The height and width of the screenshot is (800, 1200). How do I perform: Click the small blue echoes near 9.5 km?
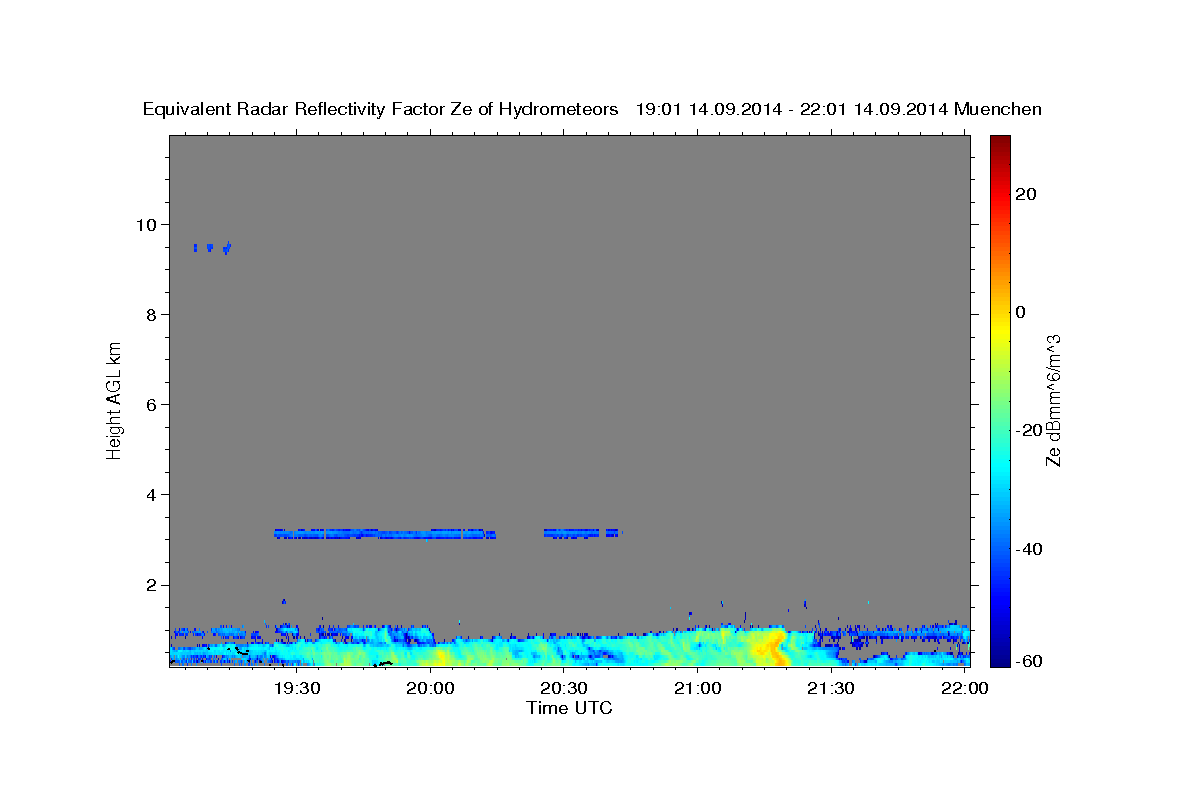coord(212,247)
